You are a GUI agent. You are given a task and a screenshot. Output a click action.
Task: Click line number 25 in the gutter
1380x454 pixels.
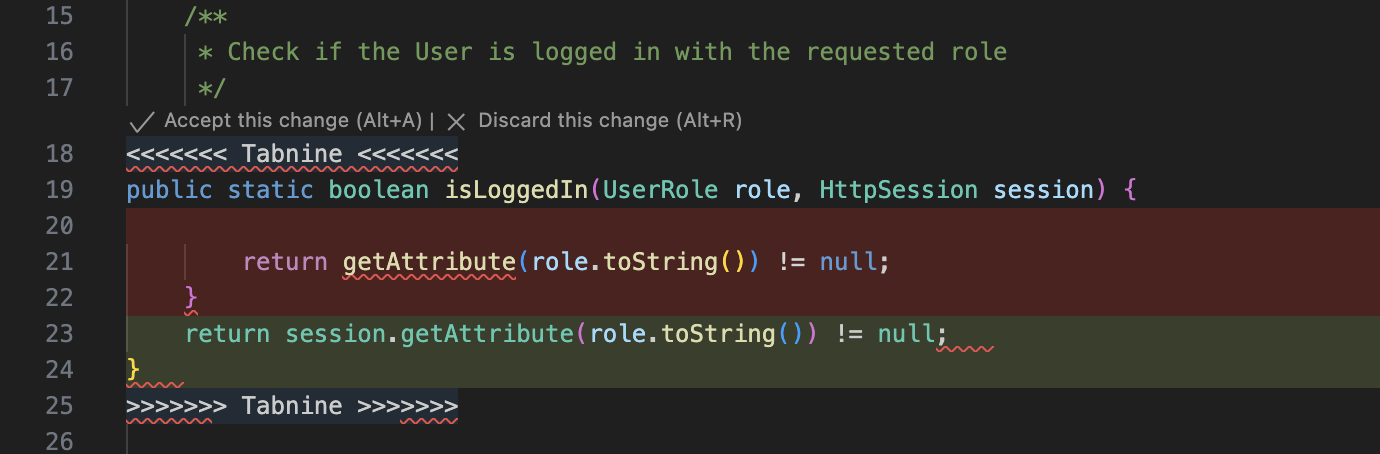tap(59, 406)
